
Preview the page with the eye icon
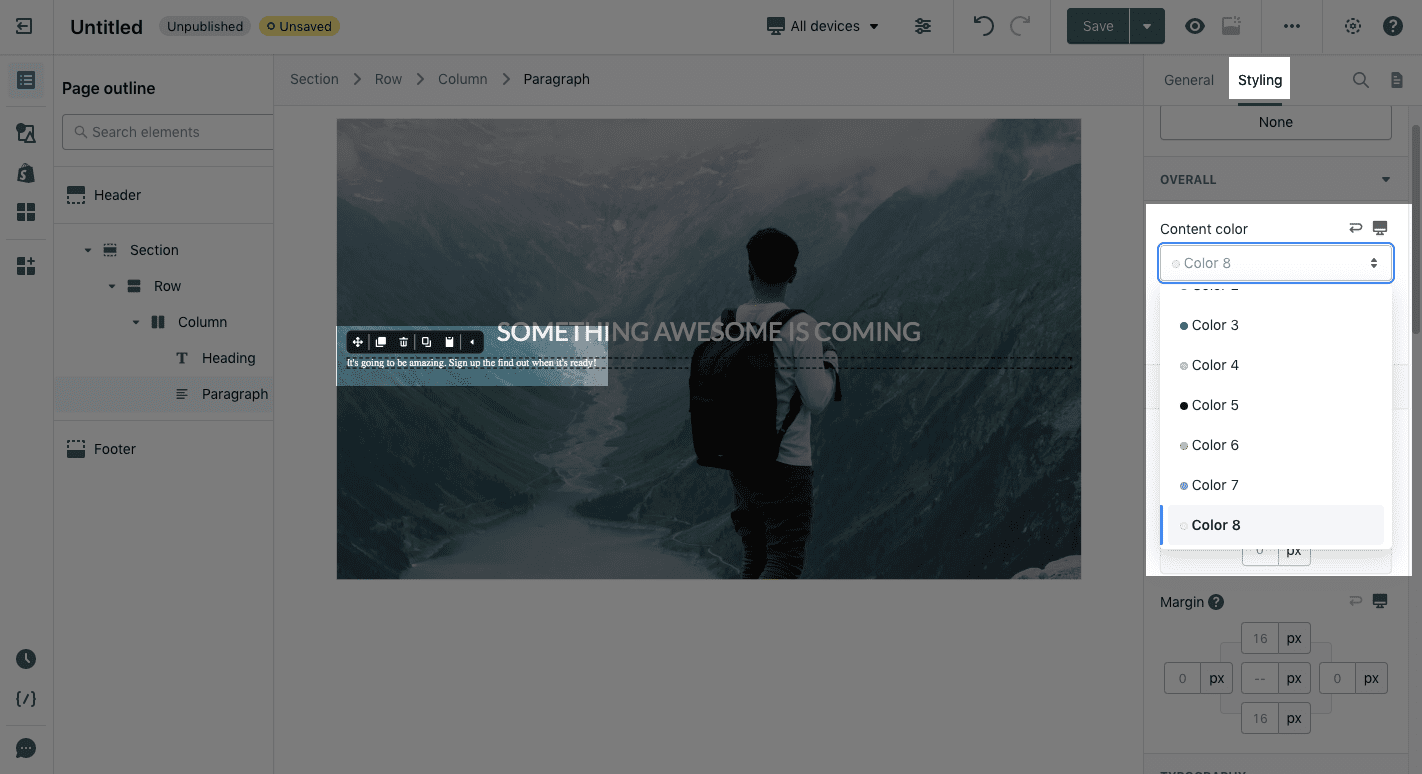coord(1194,26)
